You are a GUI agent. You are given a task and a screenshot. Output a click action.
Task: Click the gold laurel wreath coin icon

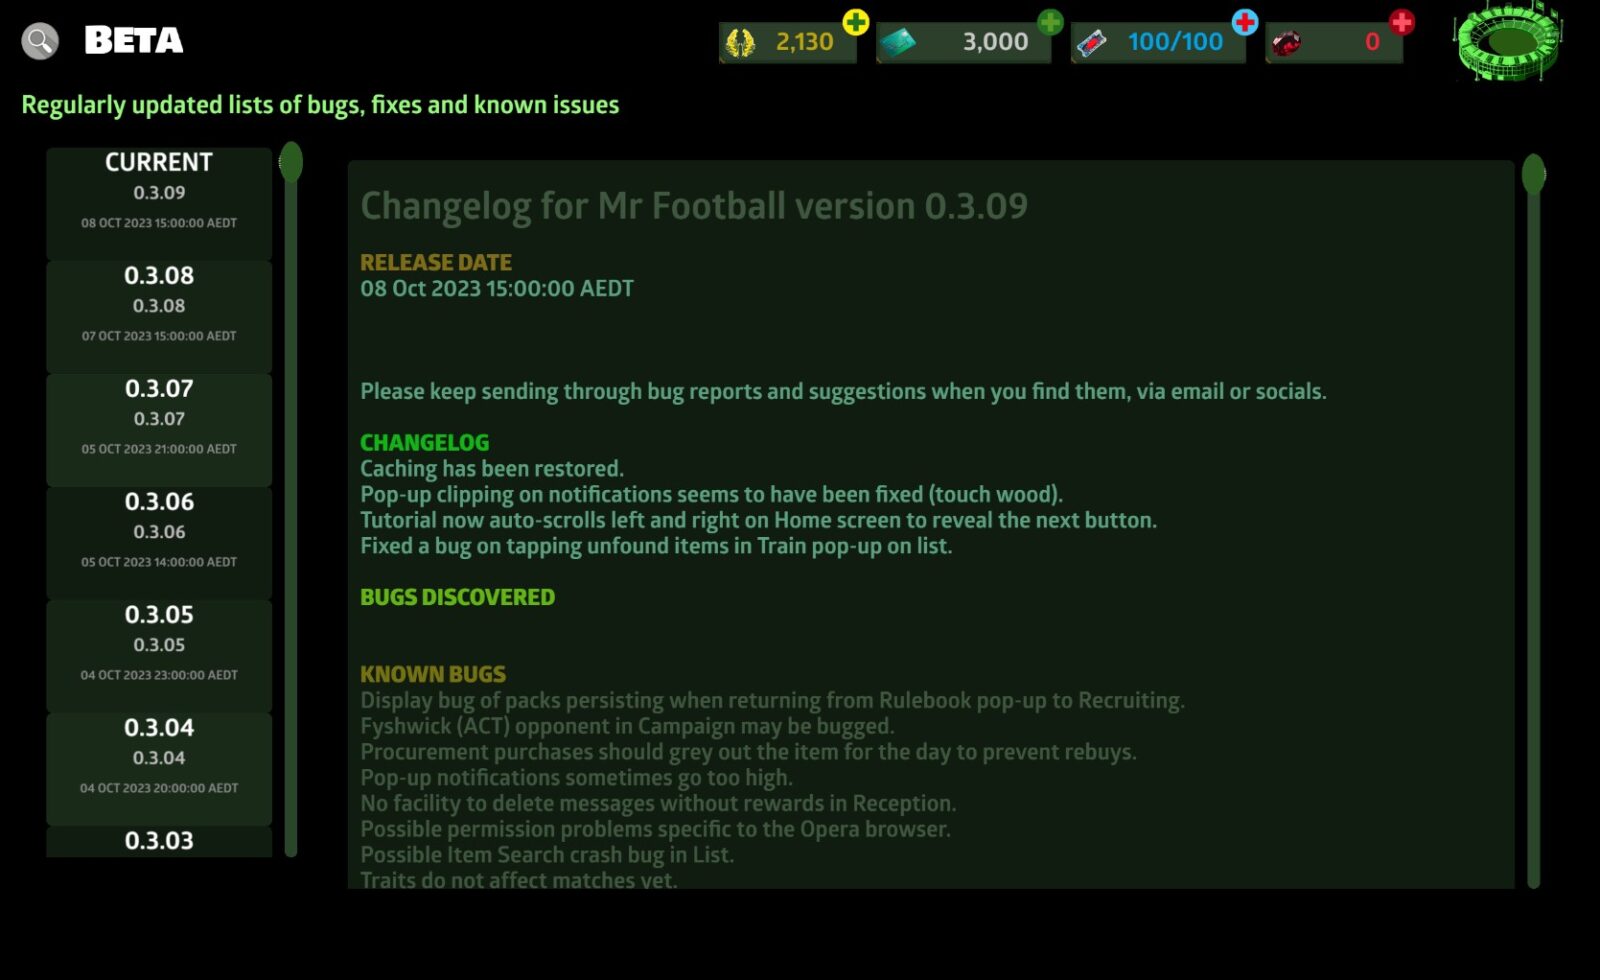(x=740, y=43)
